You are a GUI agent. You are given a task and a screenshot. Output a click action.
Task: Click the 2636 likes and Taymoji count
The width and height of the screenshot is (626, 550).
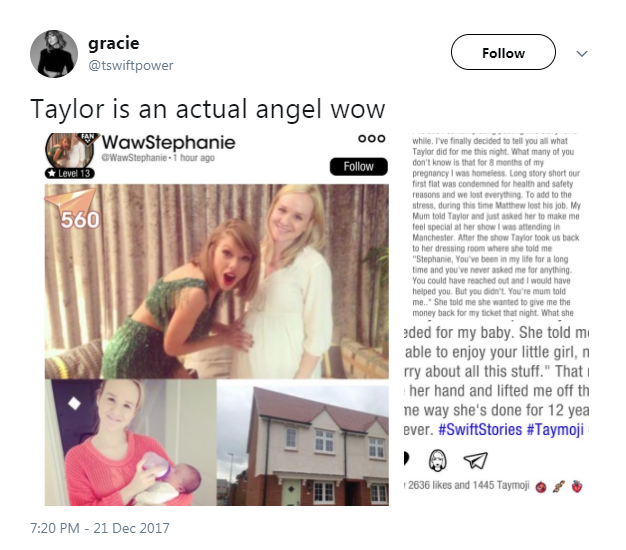click(x=468, y=485)
